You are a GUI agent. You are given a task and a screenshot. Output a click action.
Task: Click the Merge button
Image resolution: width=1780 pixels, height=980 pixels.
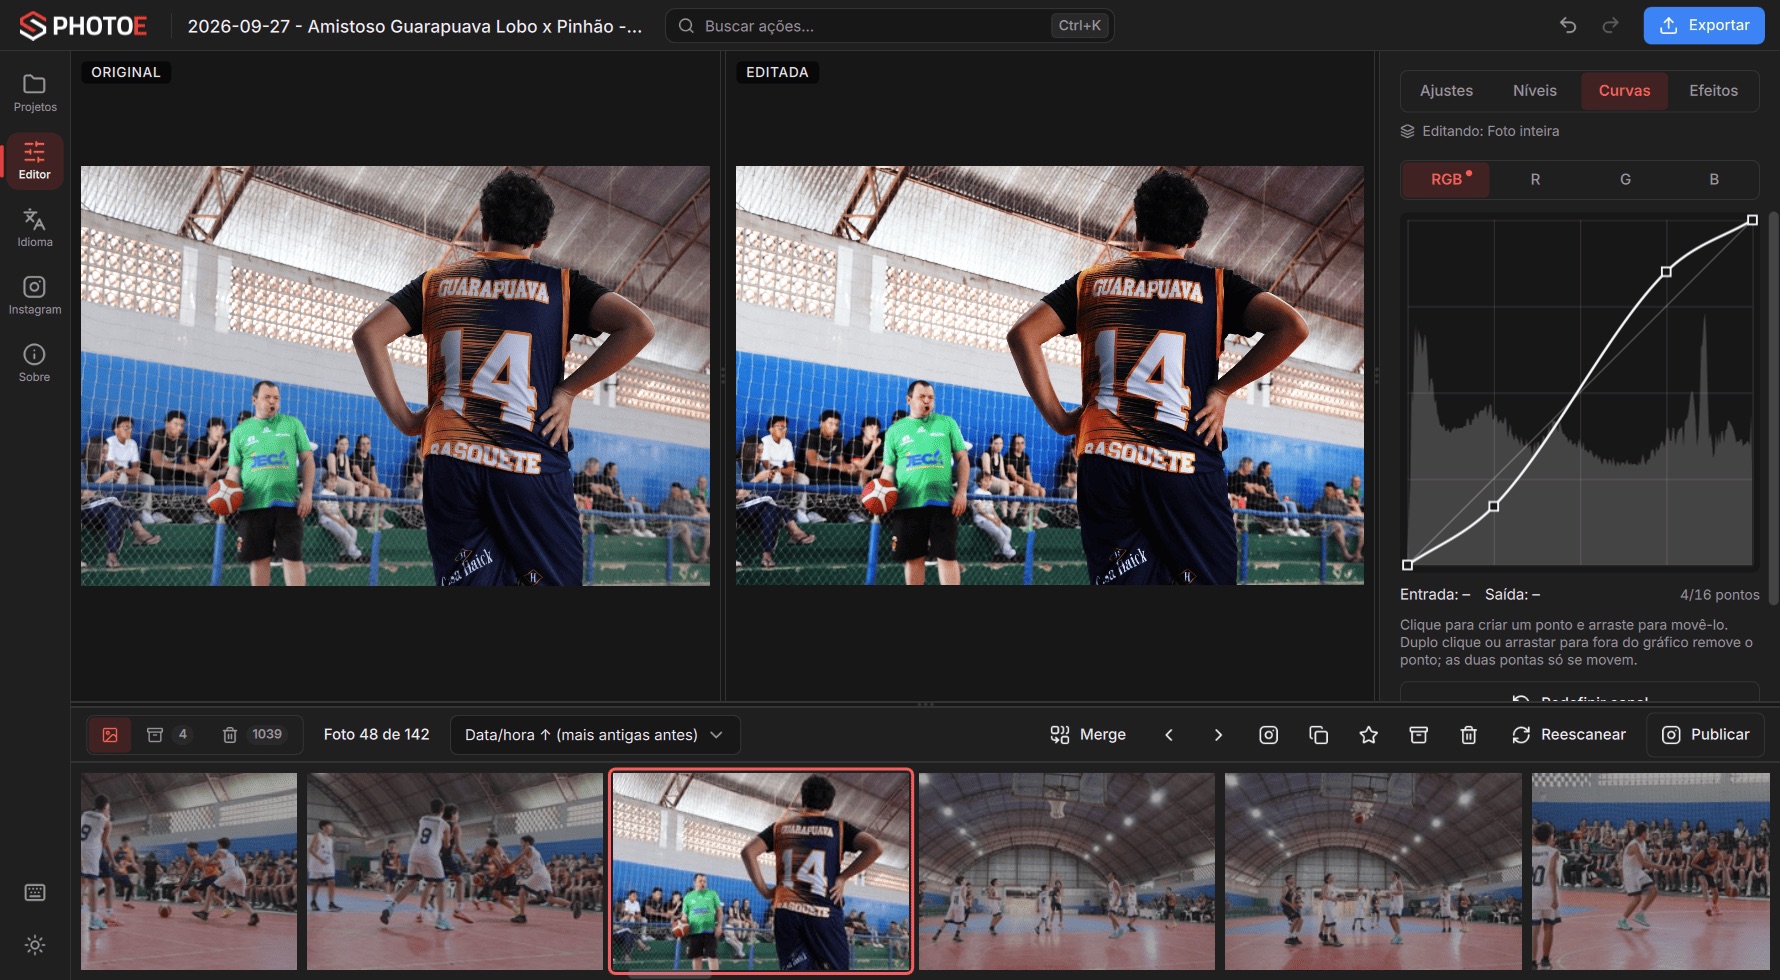1088,735
